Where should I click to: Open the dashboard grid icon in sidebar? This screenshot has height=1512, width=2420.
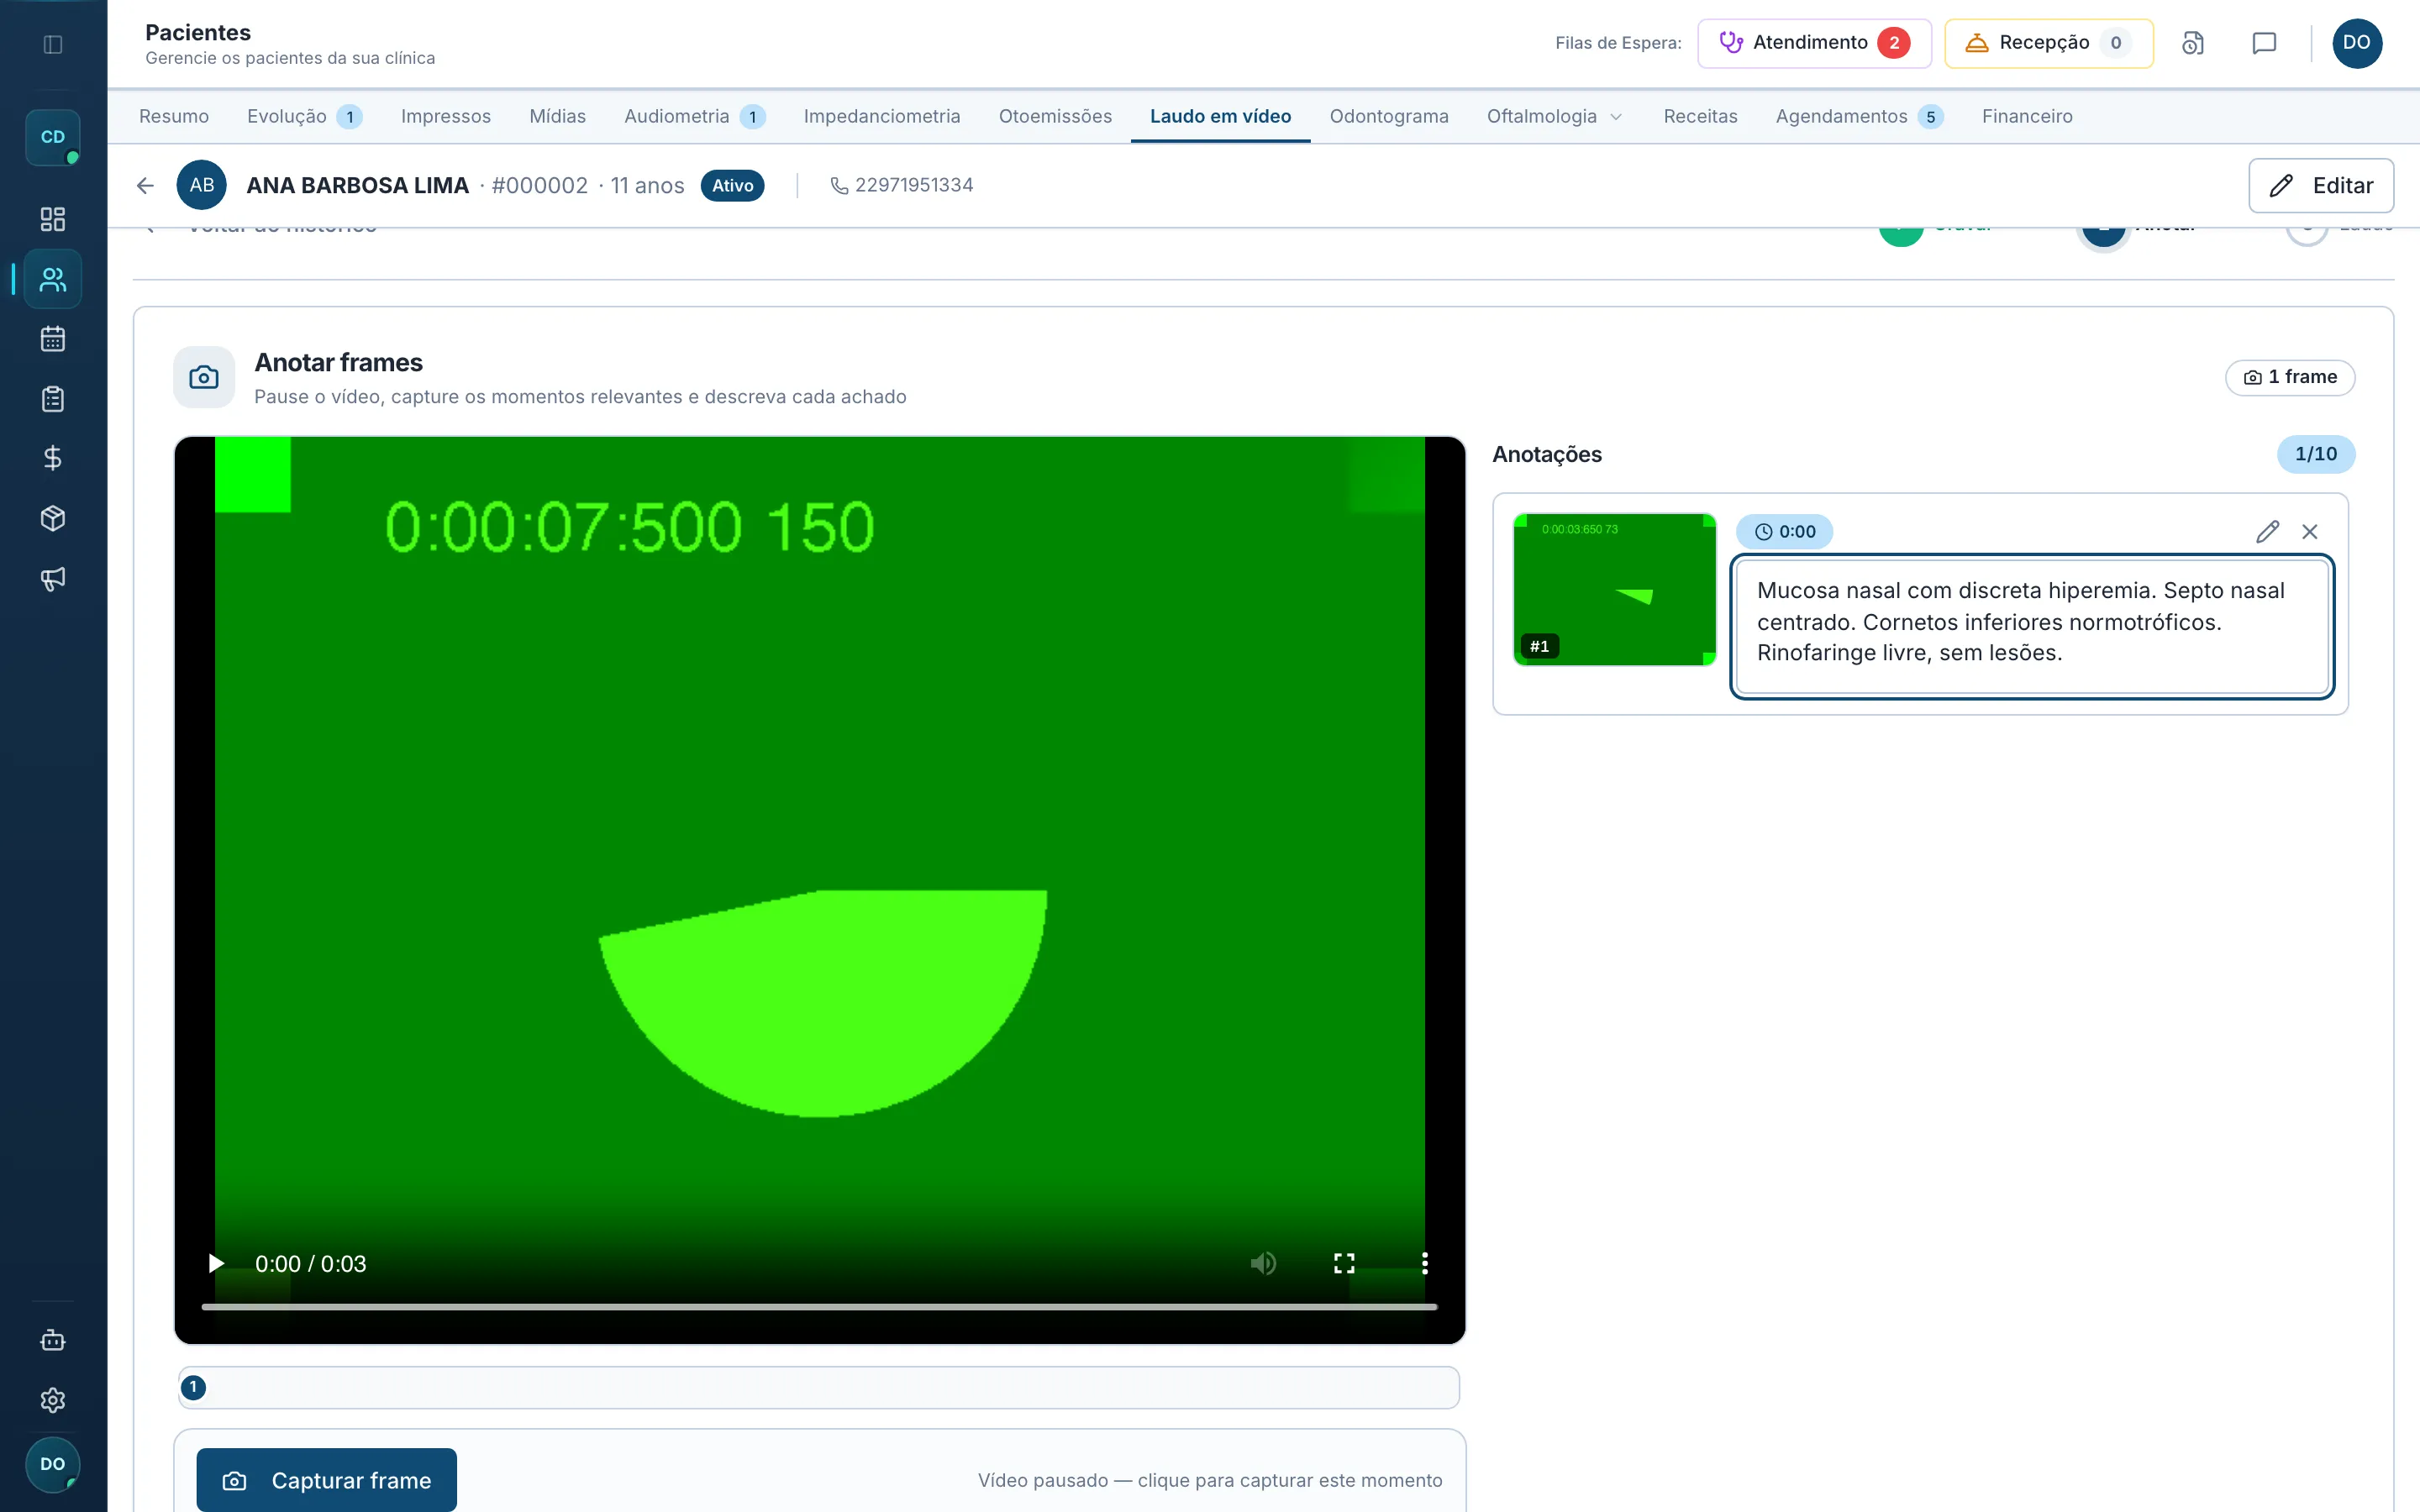[x=53, y=219]
